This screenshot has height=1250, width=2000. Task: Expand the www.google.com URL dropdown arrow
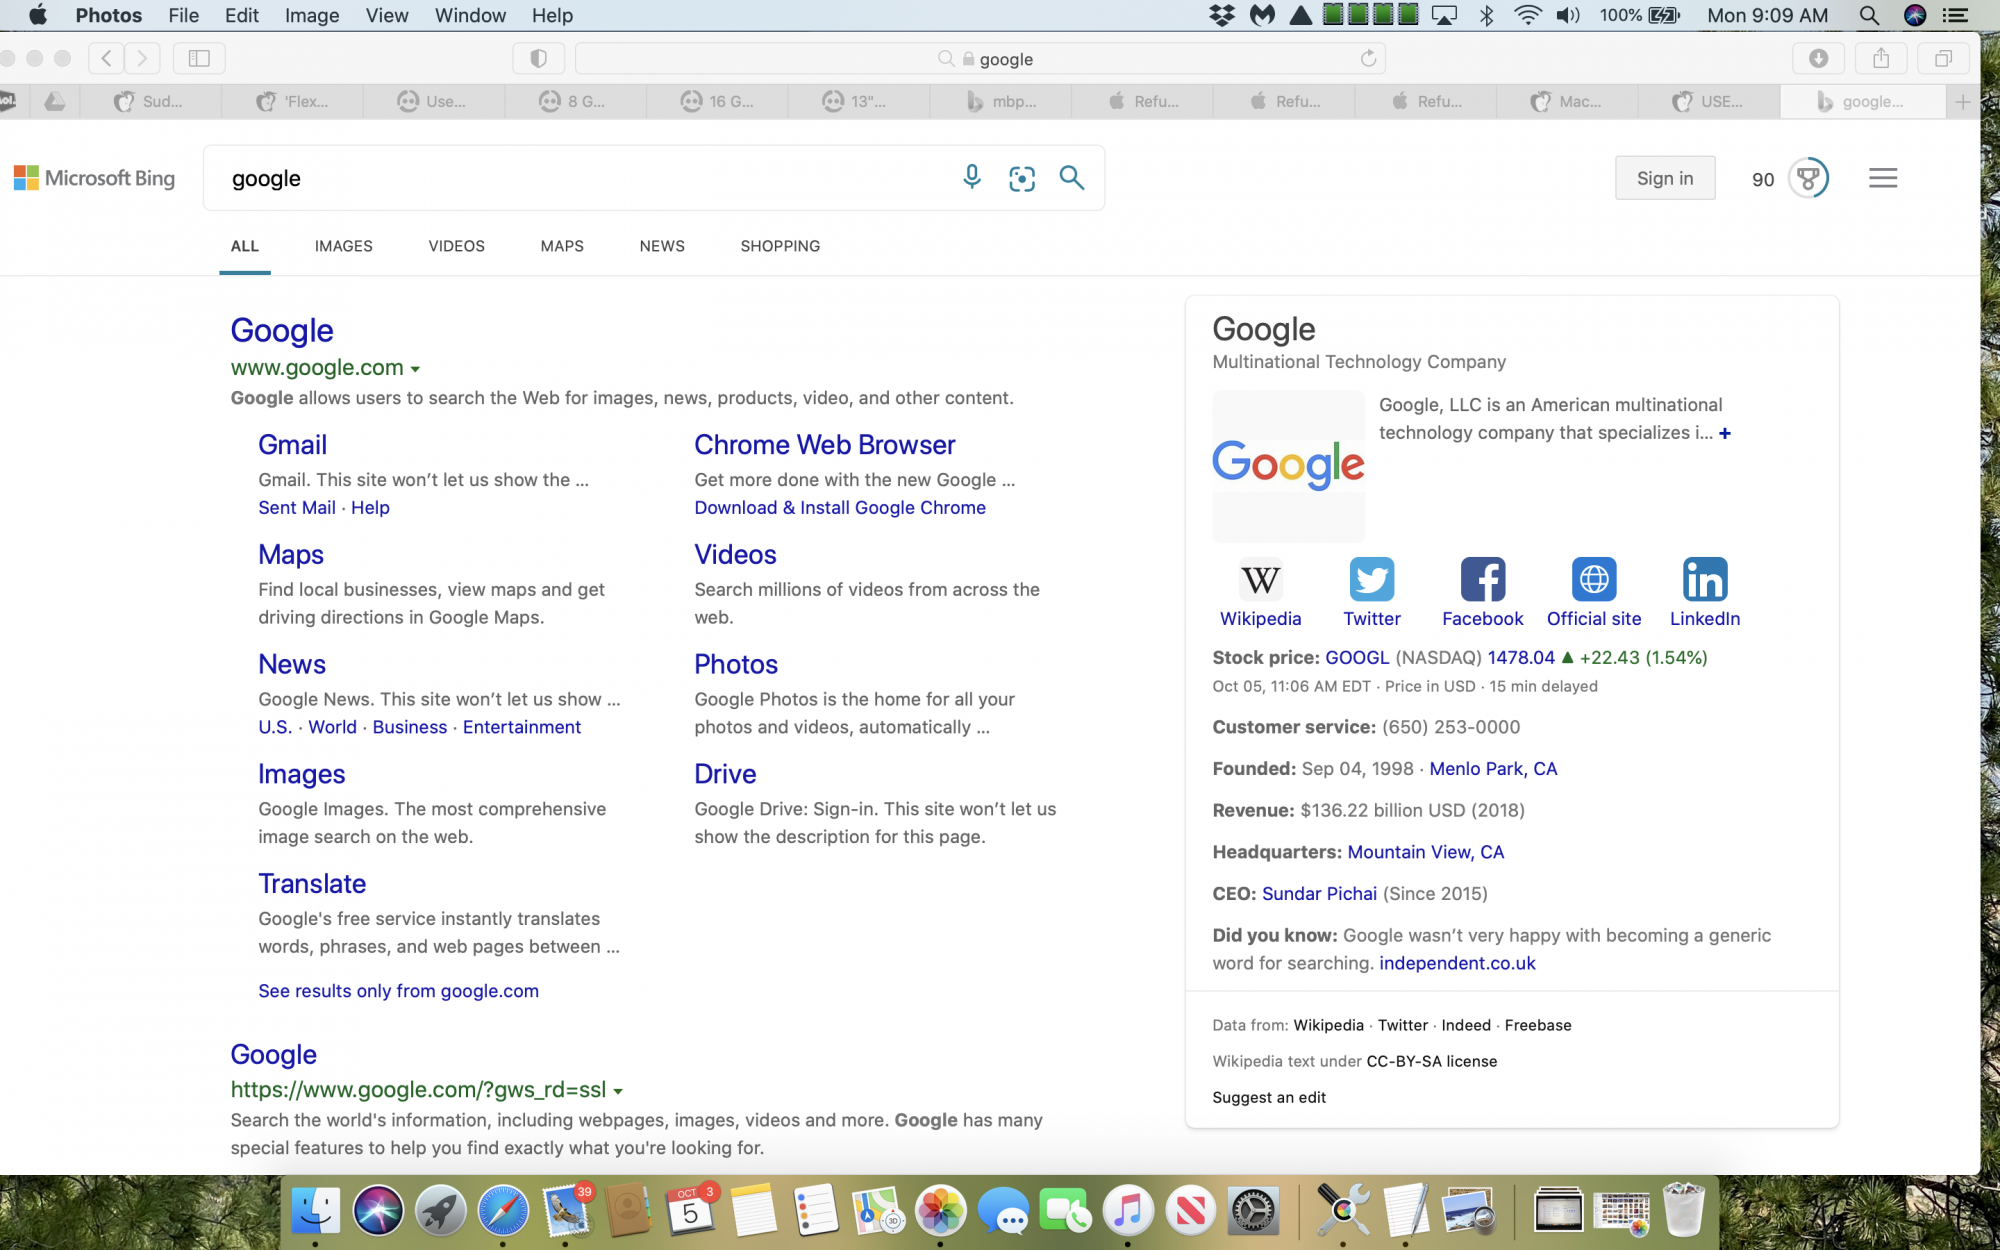(415, 369)
